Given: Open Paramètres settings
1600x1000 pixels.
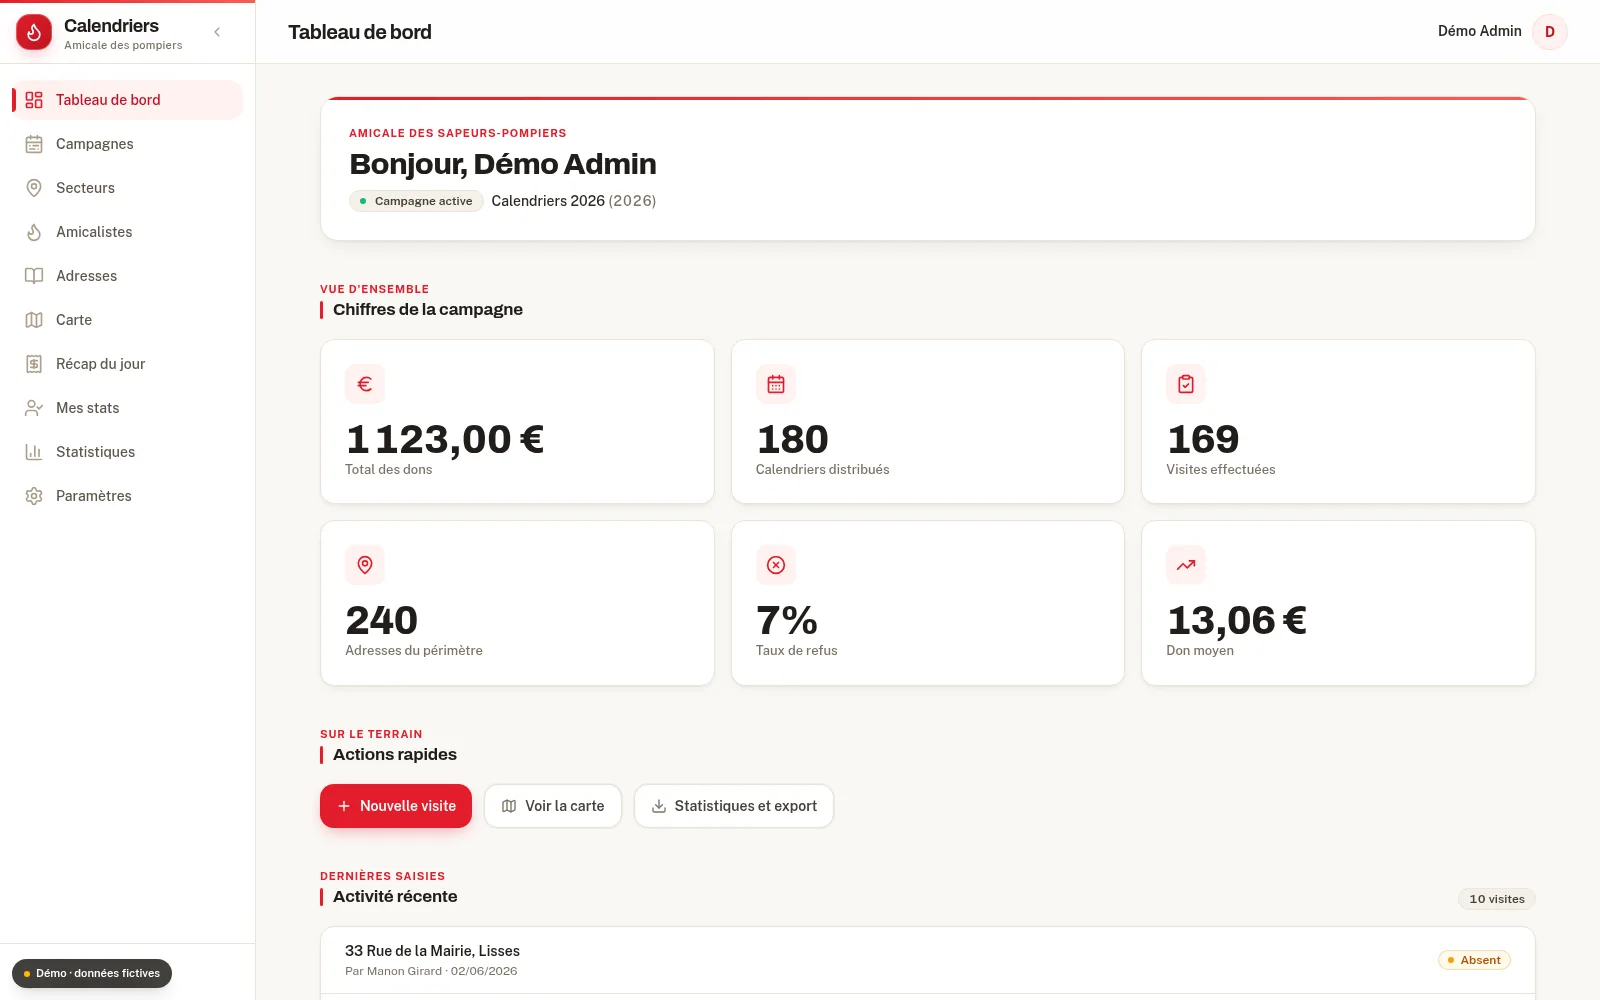Looking at the screenshot, I should pyautogui.click(x=128, y=496).
